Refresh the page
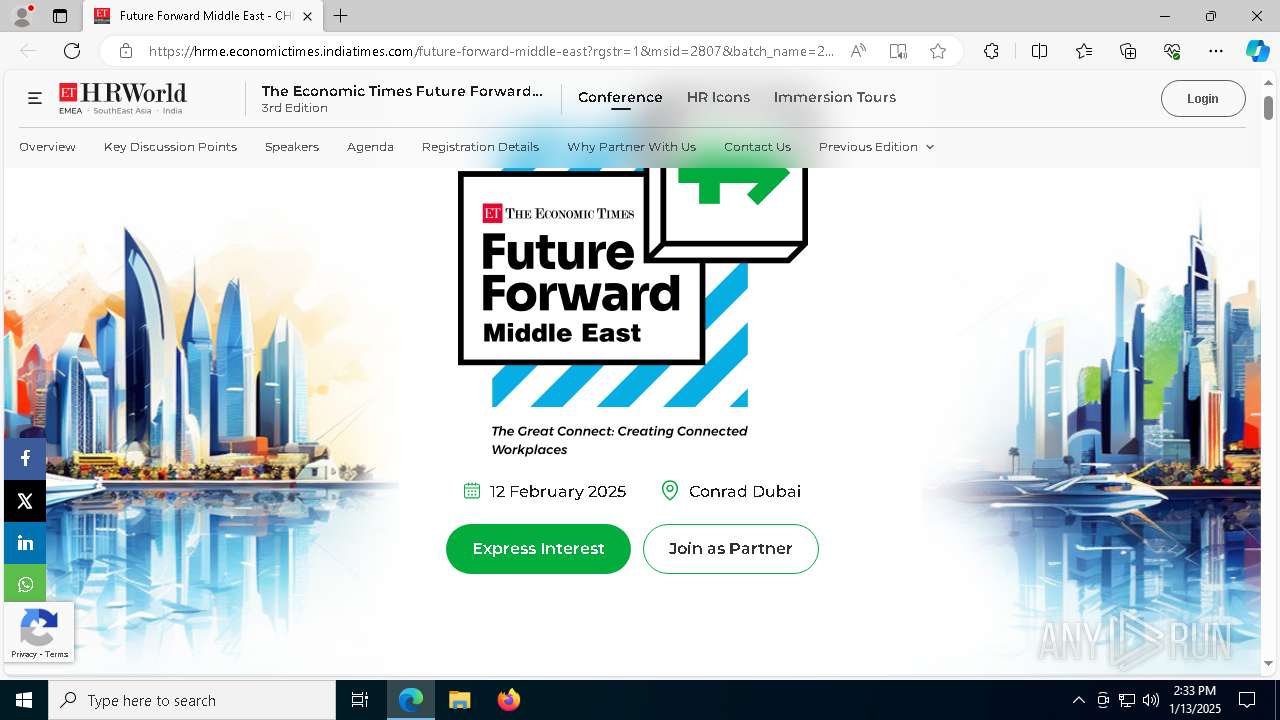Viewport: 1280px width, 720px height. point(72,51)
